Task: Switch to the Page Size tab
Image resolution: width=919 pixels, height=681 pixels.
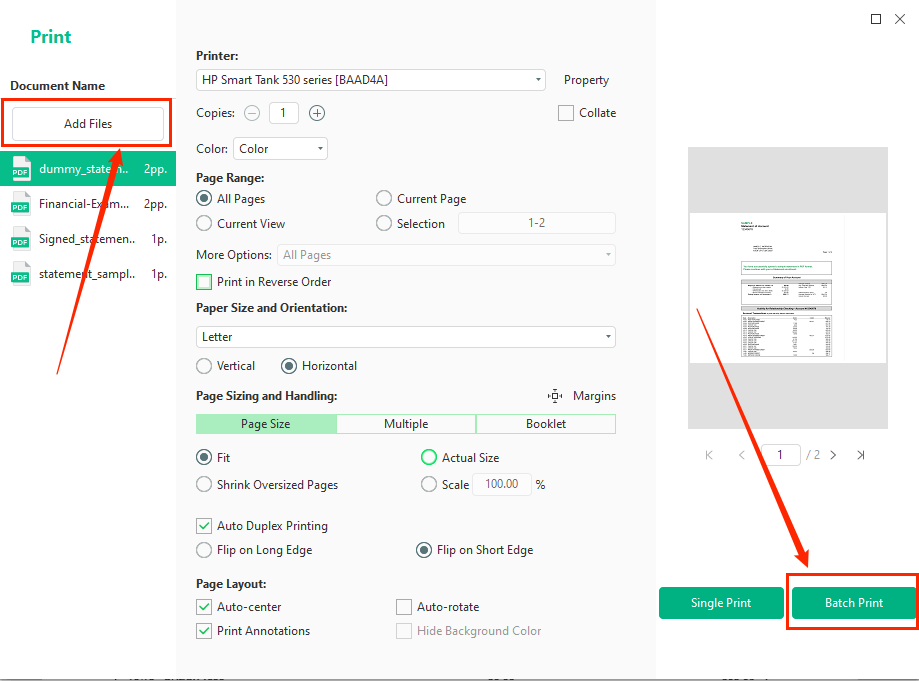Action: pos(266,424)
